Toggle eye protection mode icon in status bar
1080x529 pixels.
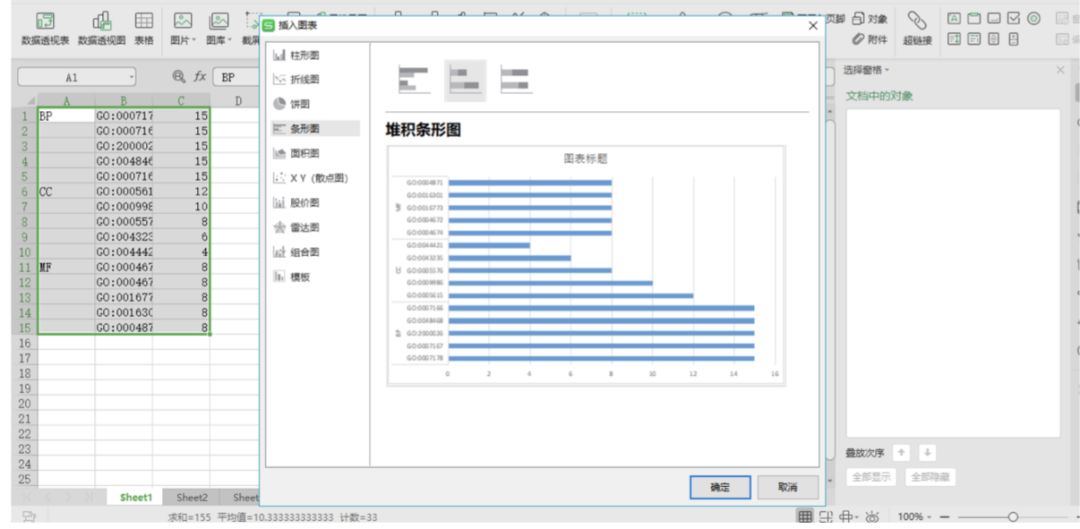[873, 516]
